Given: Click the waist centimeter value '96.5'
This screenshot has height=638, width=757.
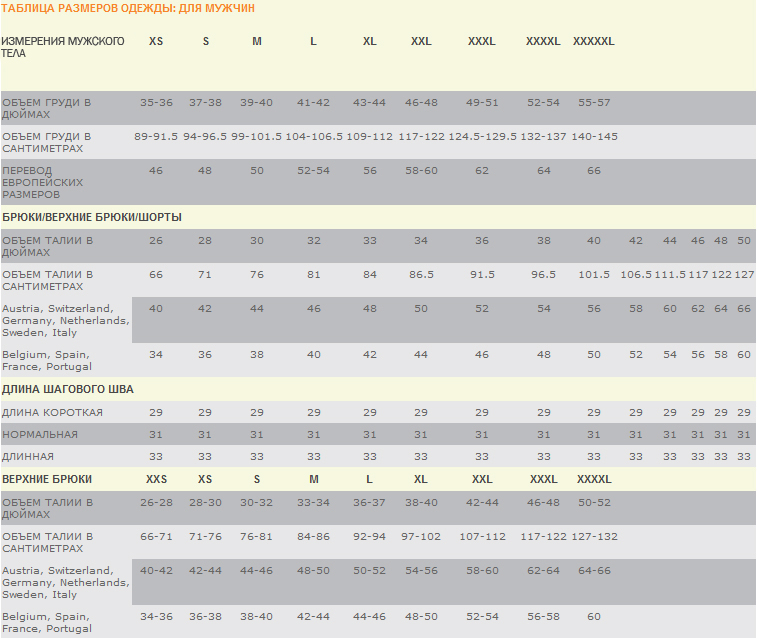Looking at the screenshot, I should click(x=544, y=275).
